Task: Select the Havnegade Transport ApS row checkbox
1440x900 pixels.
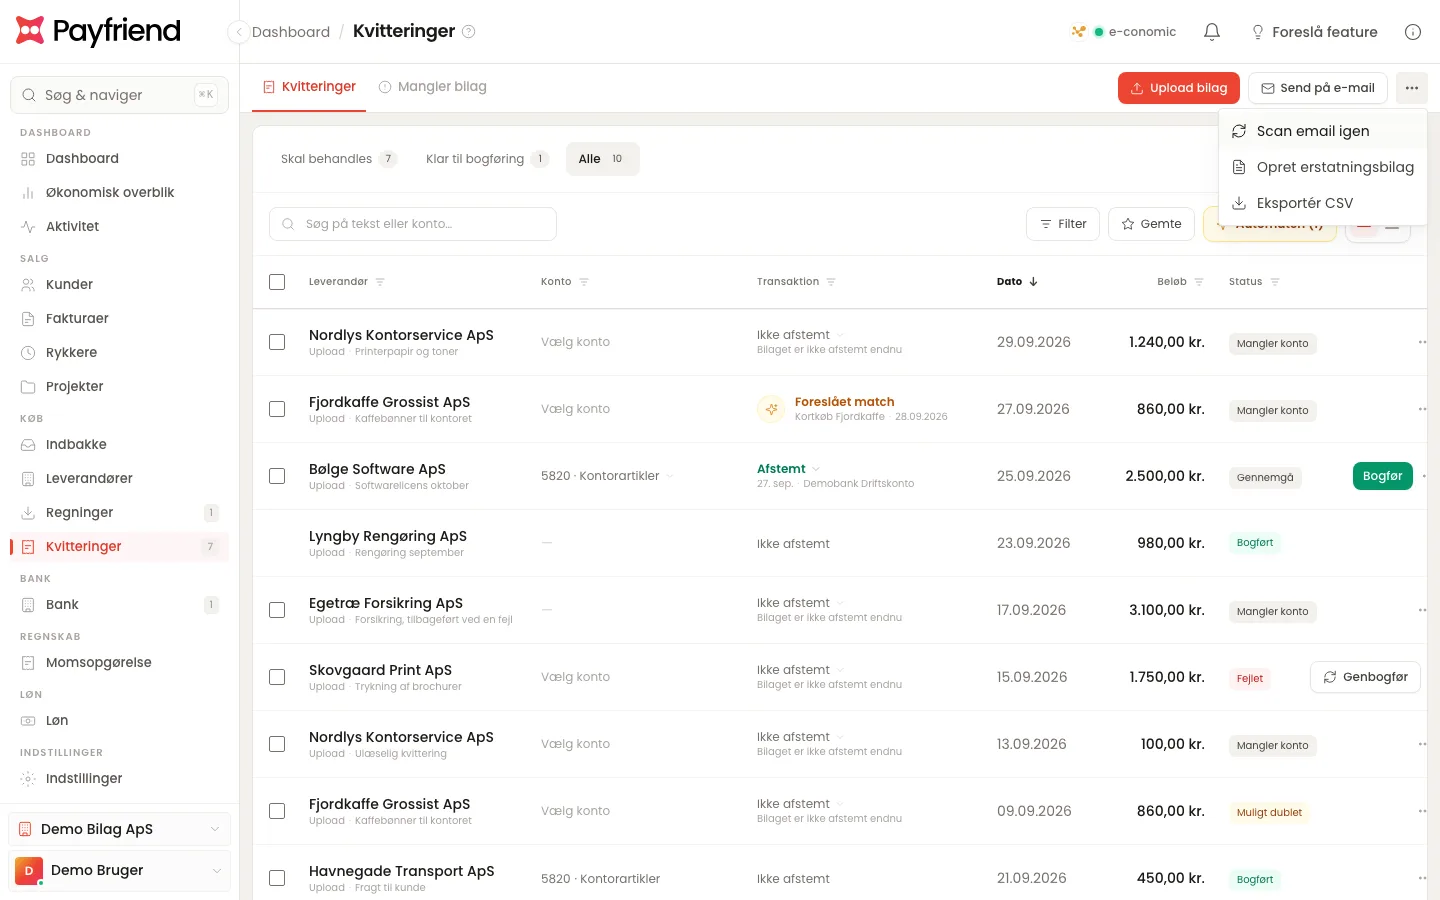Action: pyautogui.click(x=277, y=878)
